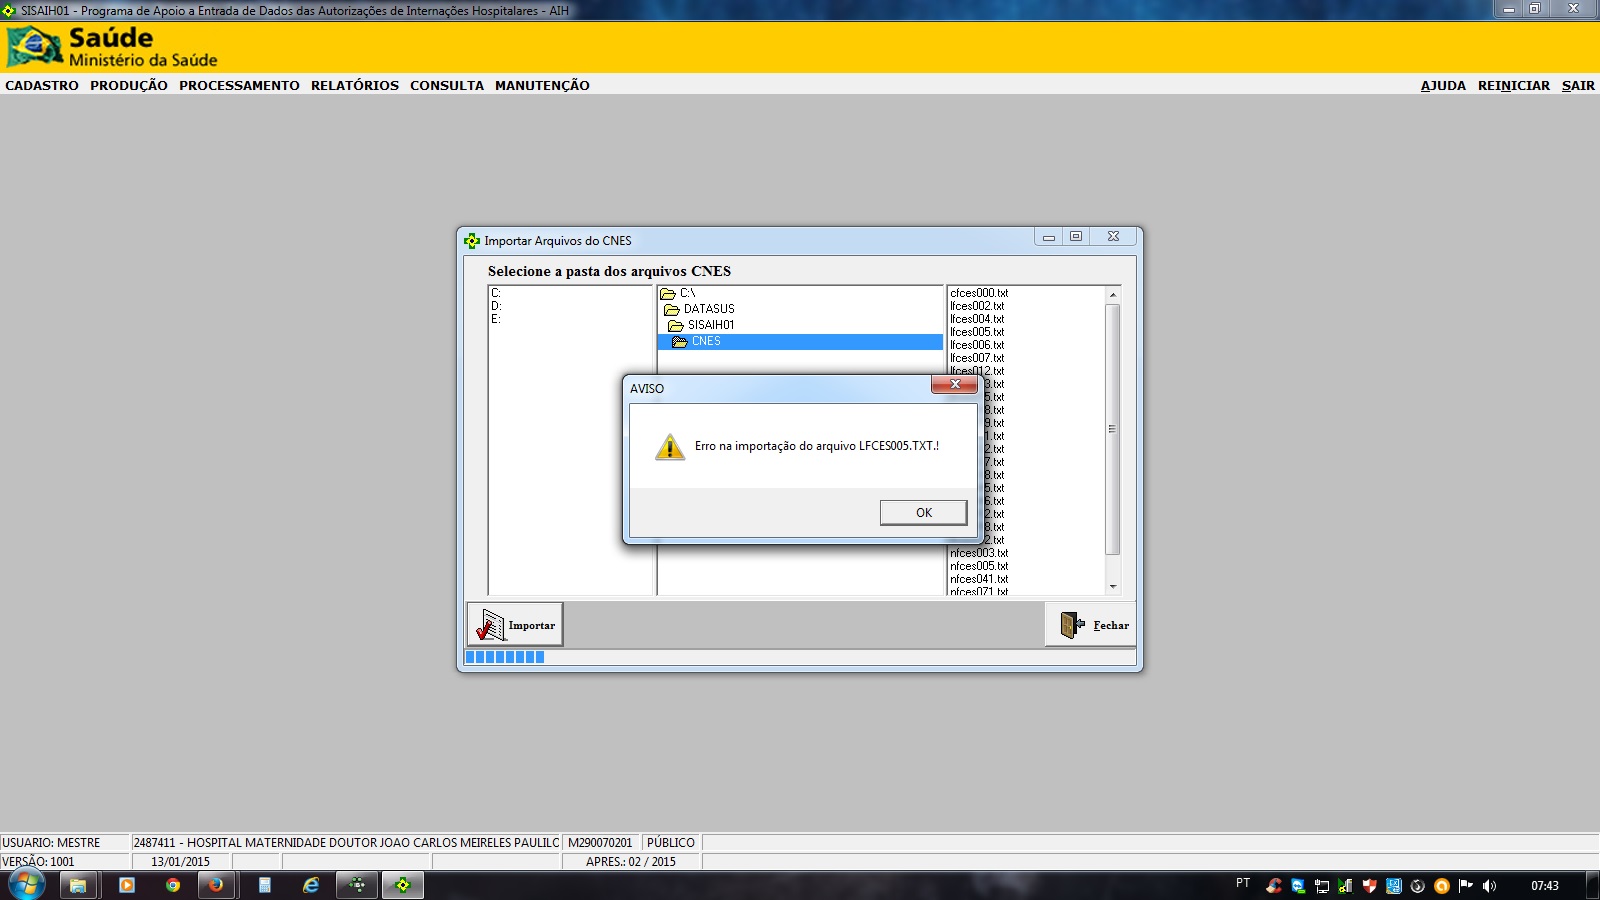Launch Internet Explorer from the taskbar
The image size is (1600, 900).
point(311,885)
